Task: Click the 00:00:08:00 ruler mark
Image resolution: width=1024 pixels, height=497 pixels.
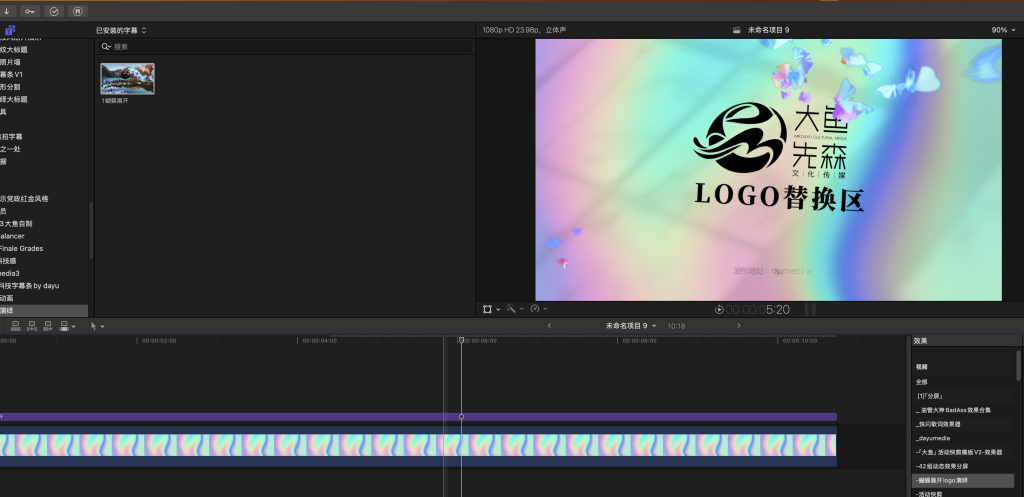Action: [639, 341]
